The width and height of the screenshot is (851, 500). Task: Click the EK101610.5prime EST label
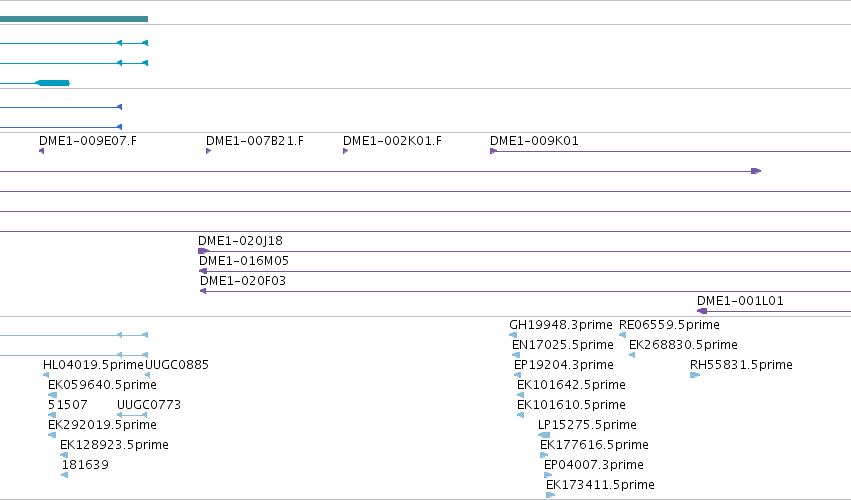pyautogui.click(x=571, y=406)
